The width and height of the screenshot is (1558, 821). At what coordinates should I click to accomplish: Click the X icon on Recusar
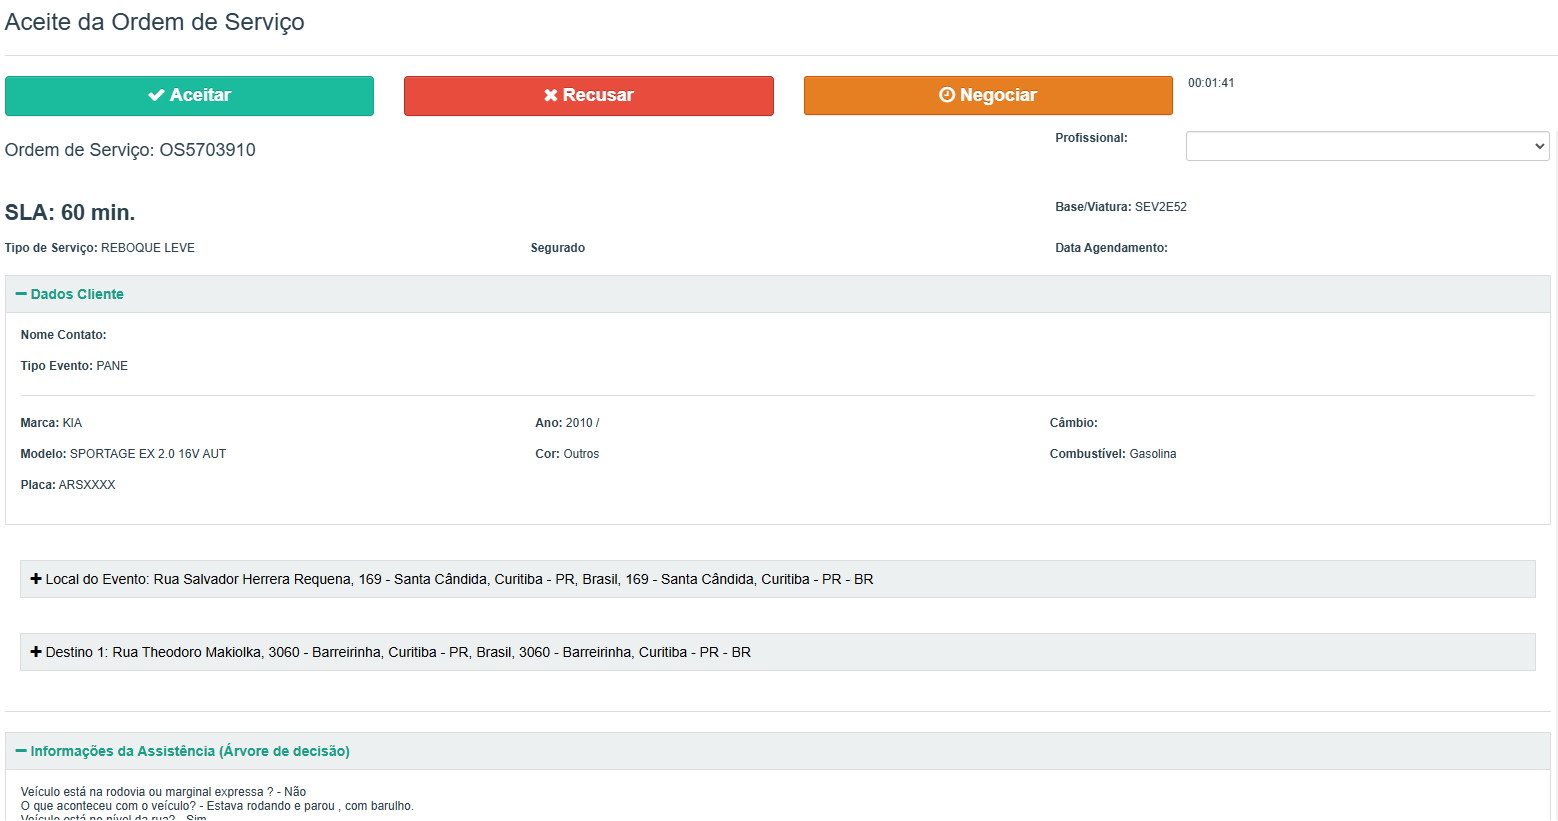550,95
